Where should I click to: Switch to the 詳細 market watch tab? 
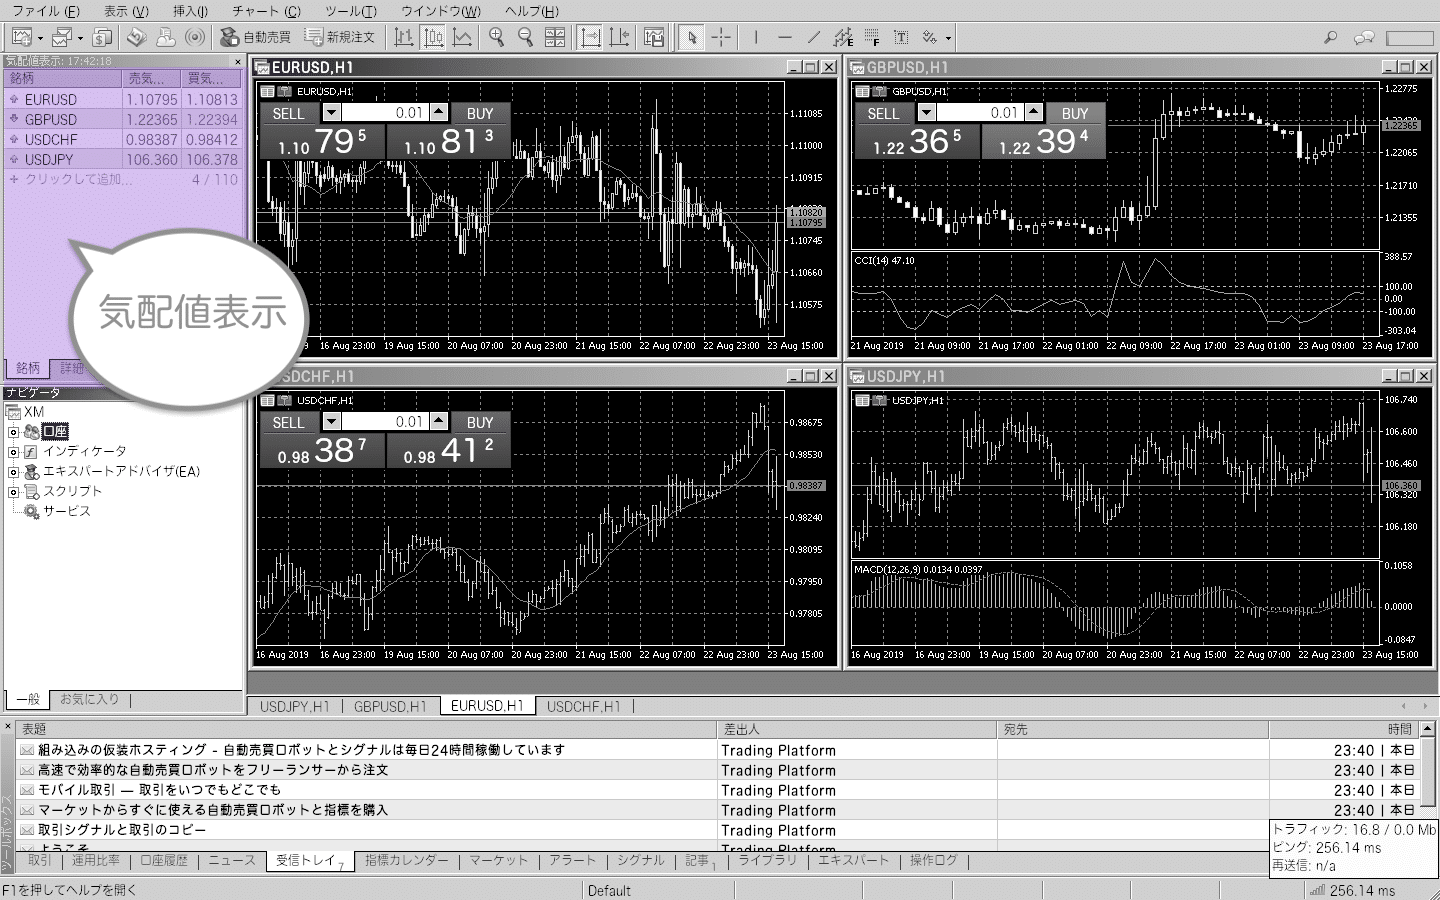pos(72,368)
